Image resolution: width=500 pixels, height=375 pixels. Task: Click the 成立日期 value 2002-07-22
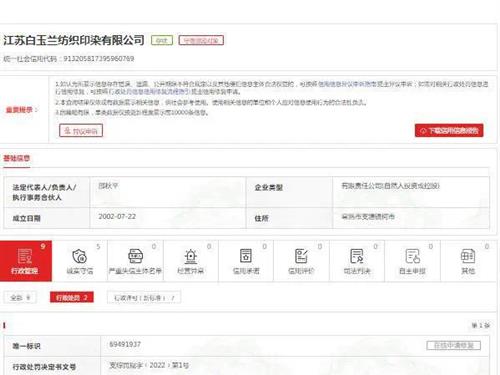(117, 216)
